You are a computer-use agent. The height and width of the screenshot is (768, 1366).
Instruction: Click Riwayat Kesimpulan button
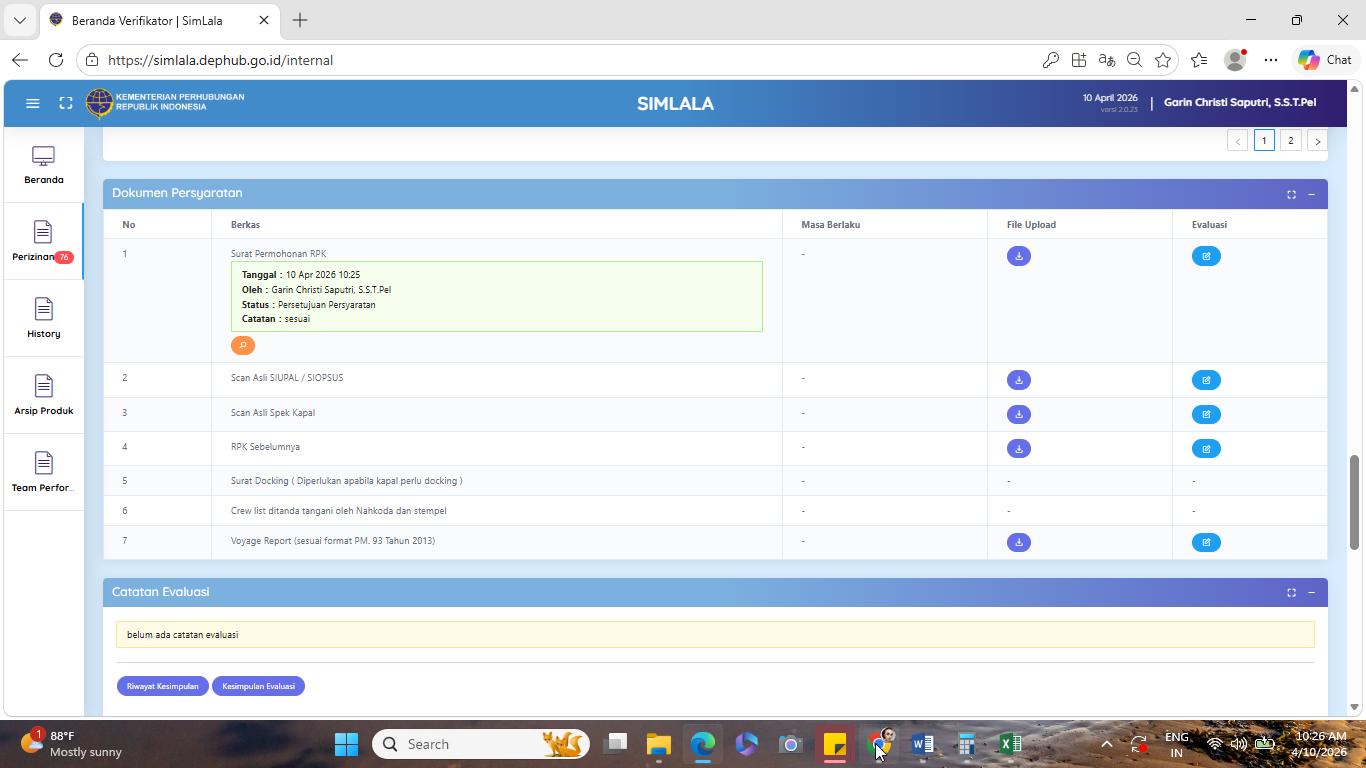pyautogui.click(x=162, y=686)
